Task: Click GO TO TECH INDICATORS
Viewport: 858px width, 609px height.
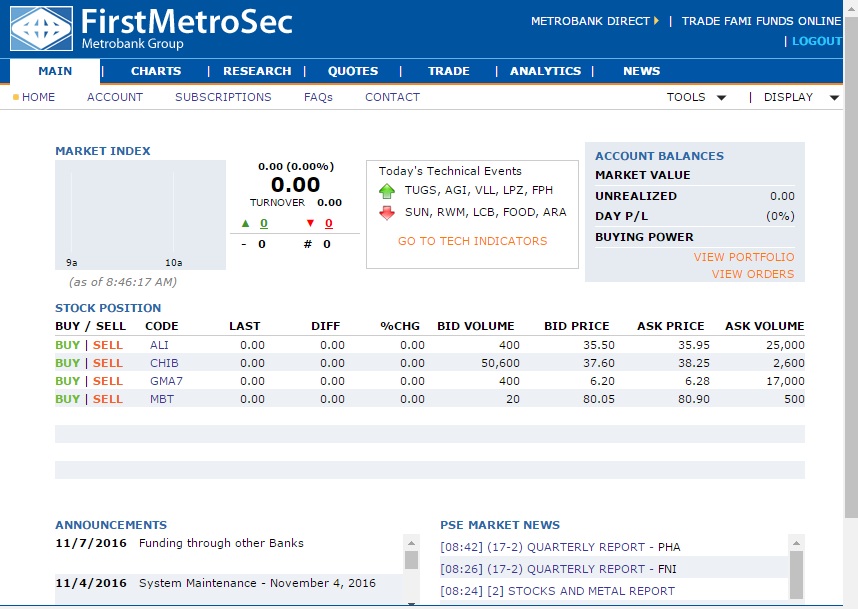Action: 472,243
